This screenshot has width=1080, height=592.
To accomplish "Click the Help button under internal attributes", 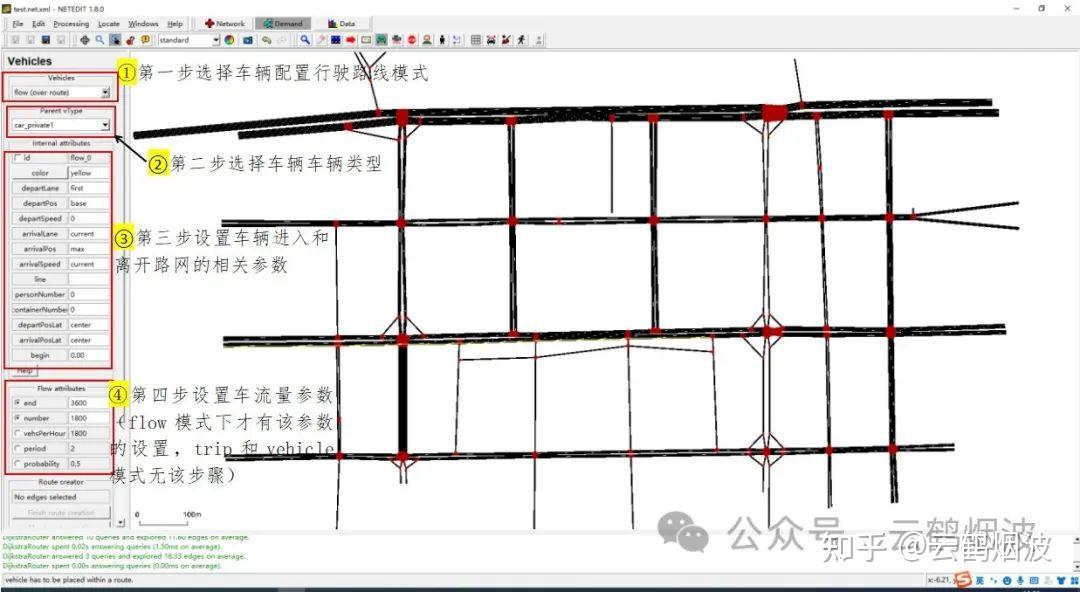I will tap(25, 371).
